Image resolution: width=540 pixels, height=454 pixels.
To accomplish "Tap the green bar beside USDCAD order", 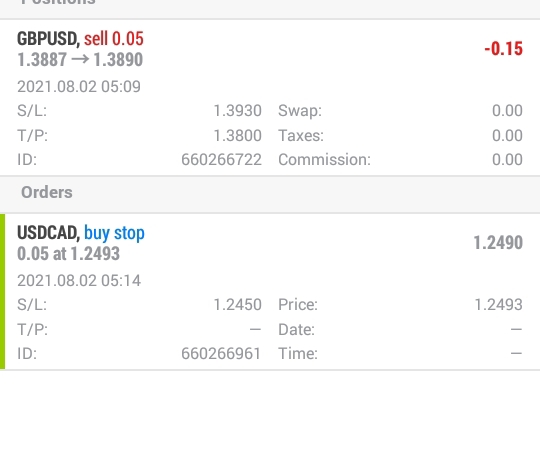I will click(2, 291).
